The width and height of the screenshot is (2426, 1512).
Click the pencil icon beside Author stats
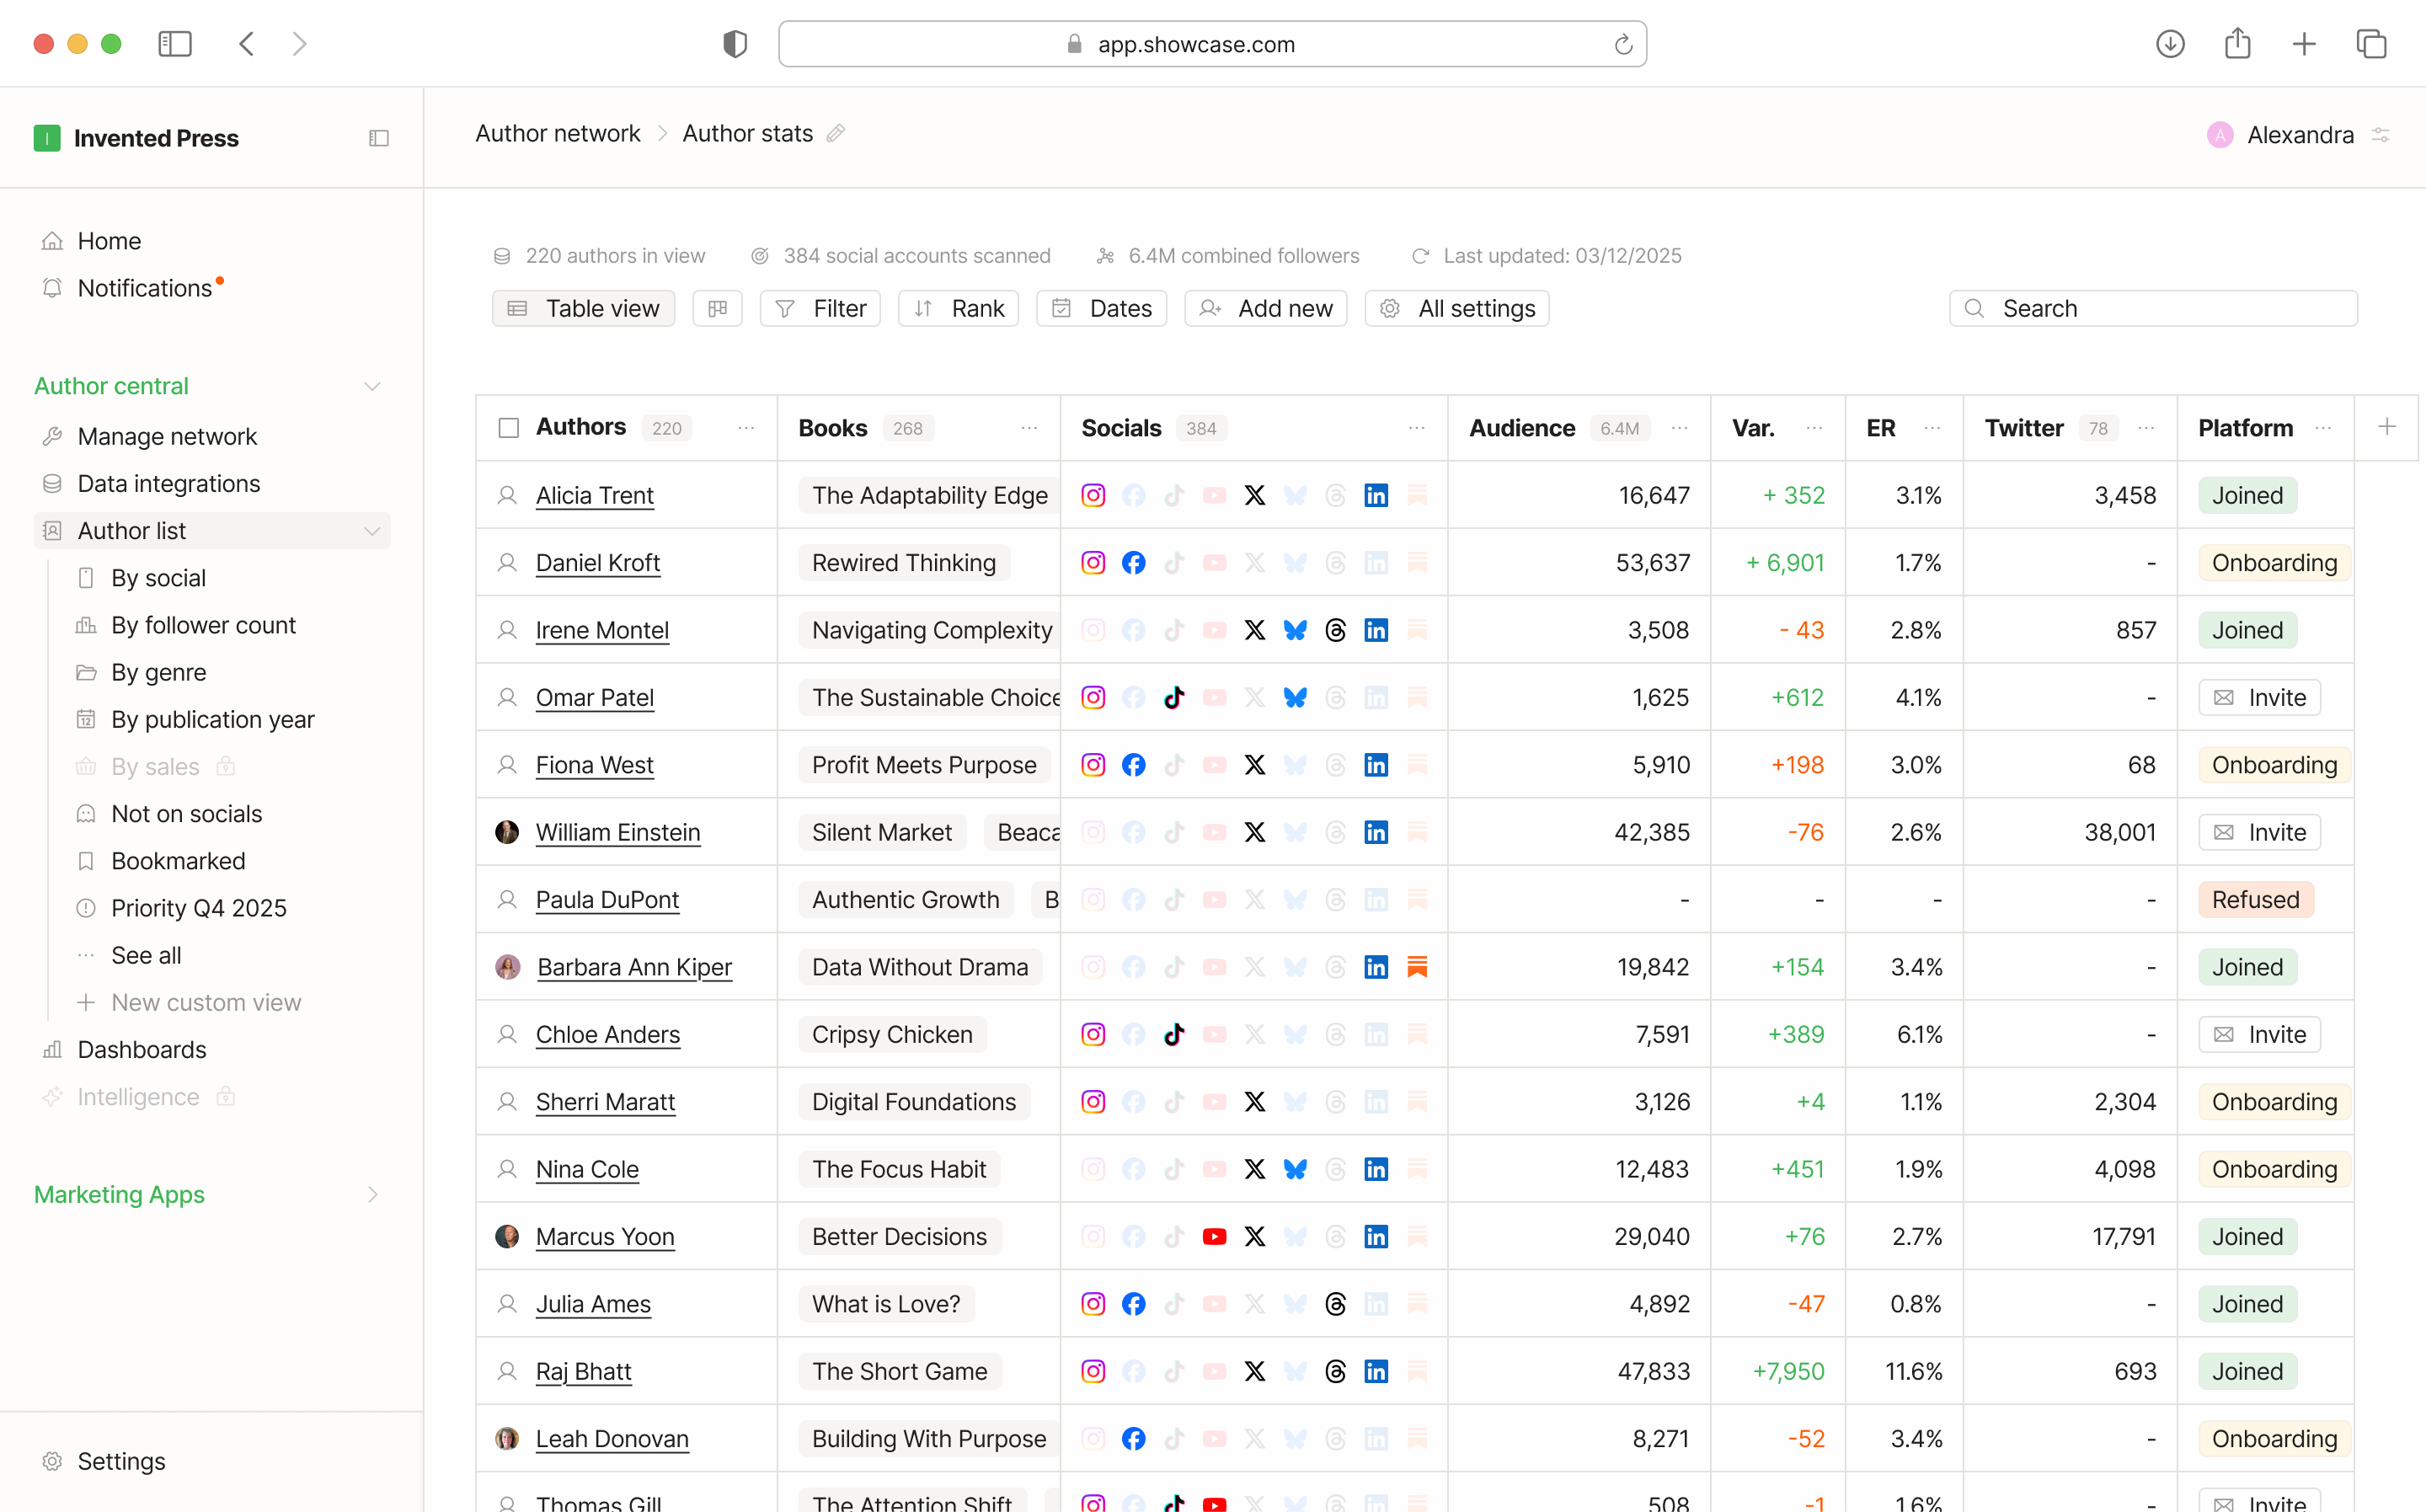click(836, 133)
